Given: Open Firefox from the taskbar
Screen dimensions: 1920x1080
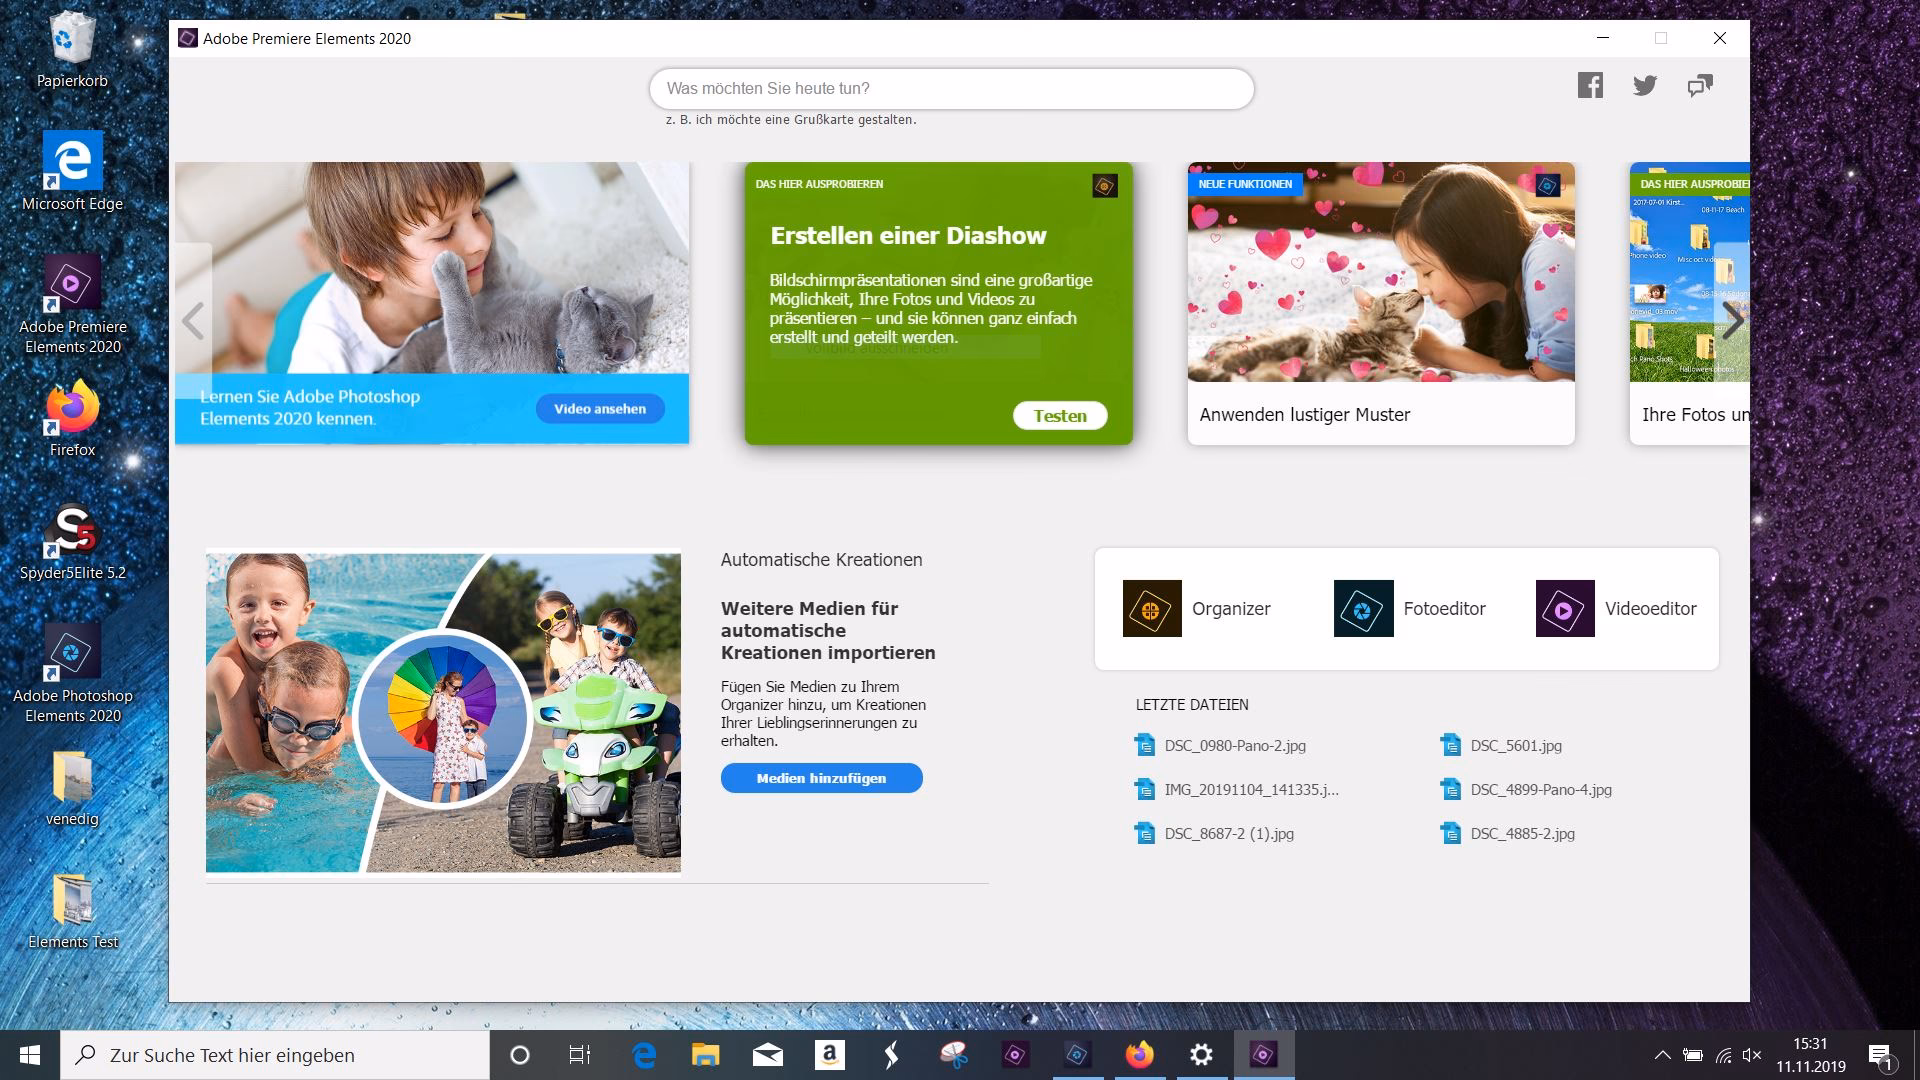Looking at the screenshot, I should pyautogui.click(x=1139, y=1055).
